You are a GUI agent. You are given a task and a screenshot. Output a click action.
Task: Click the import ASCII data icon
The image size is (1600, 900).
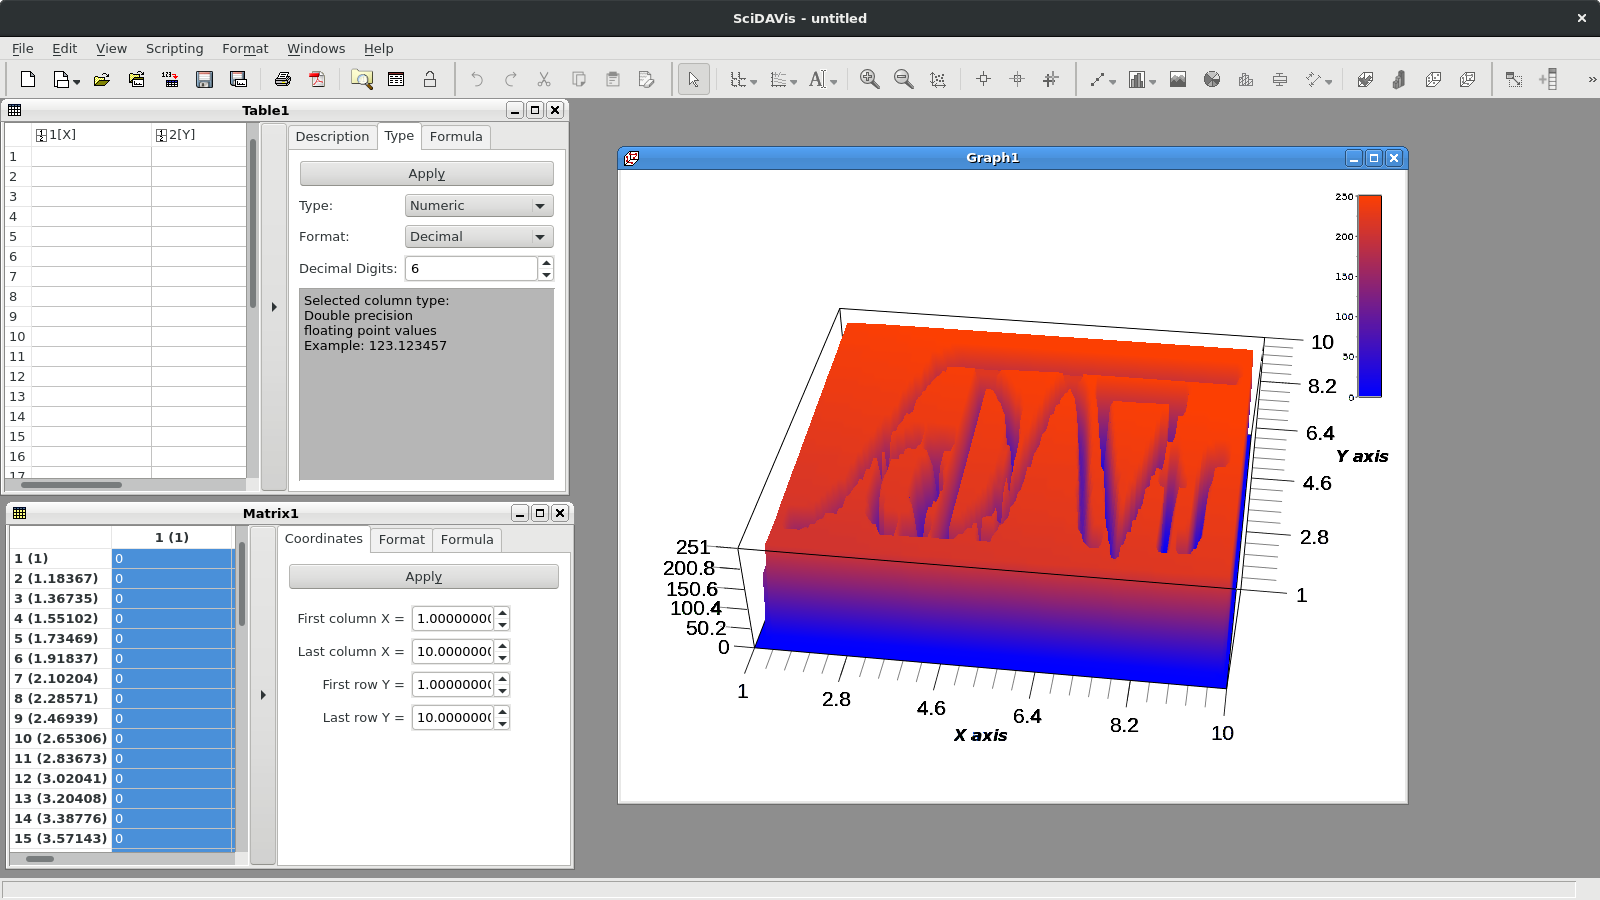pyautogui.click(x=171, y=79)
